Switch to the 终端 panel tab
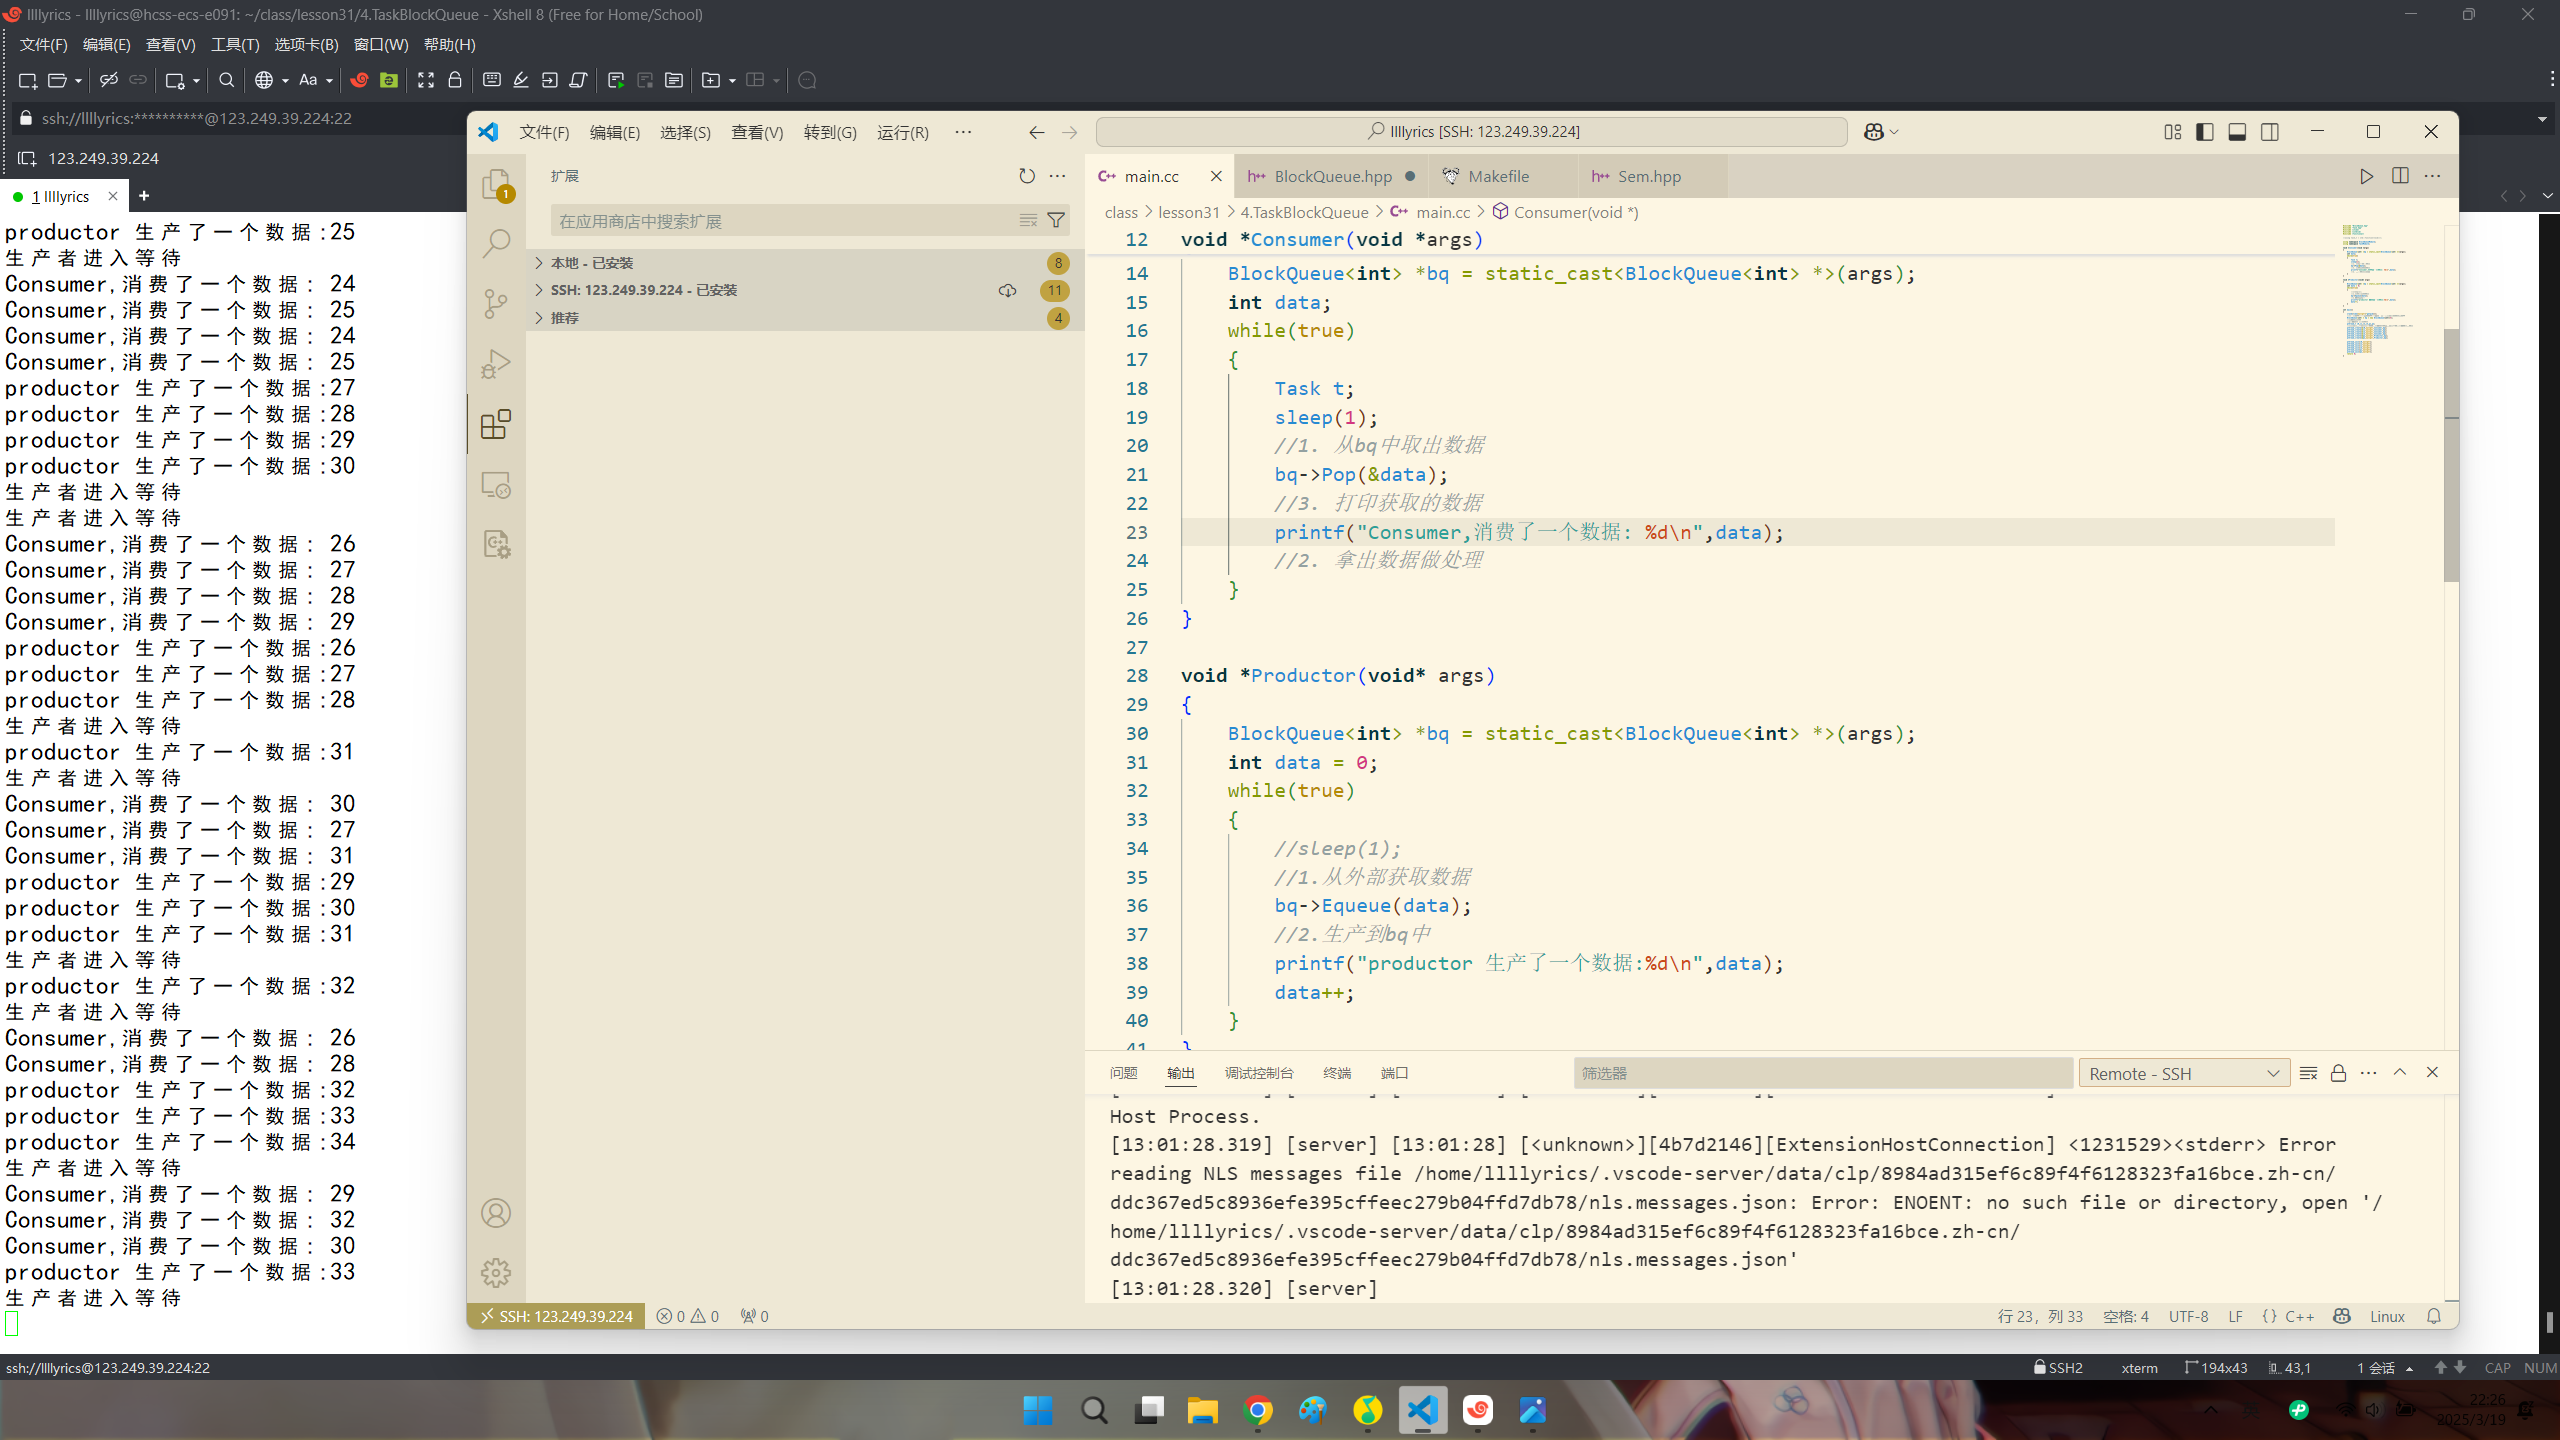 coord(1337,1073)
